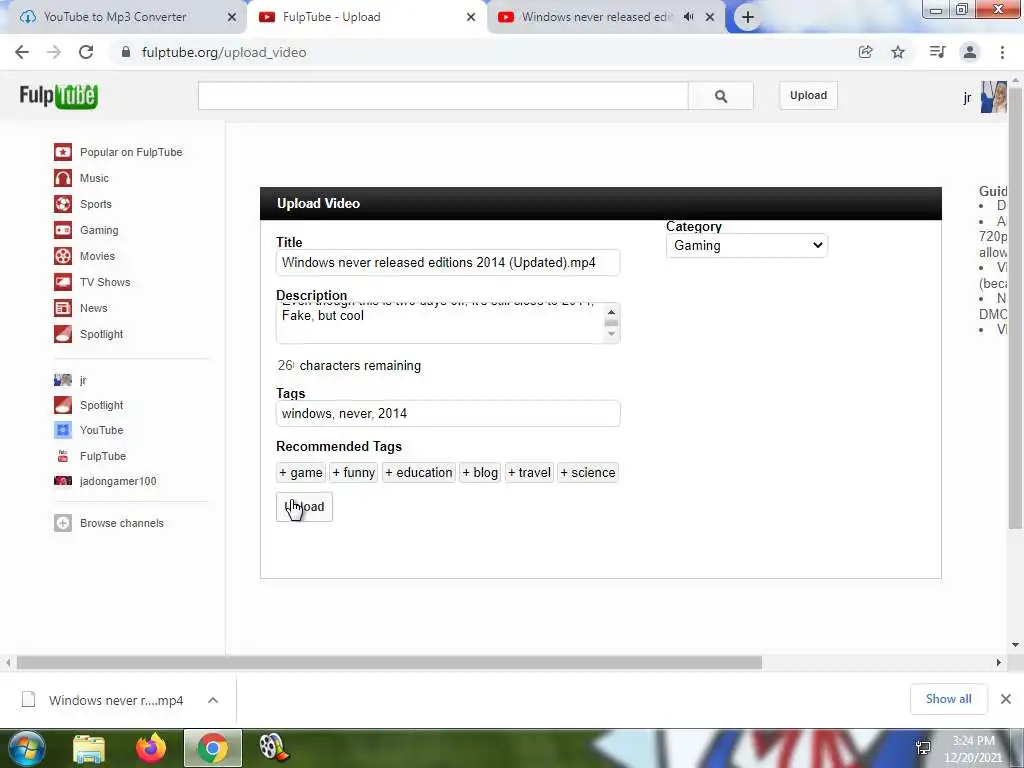Add the recommended tag game
Screen dimensions: 1024x768
pos(300,472)
